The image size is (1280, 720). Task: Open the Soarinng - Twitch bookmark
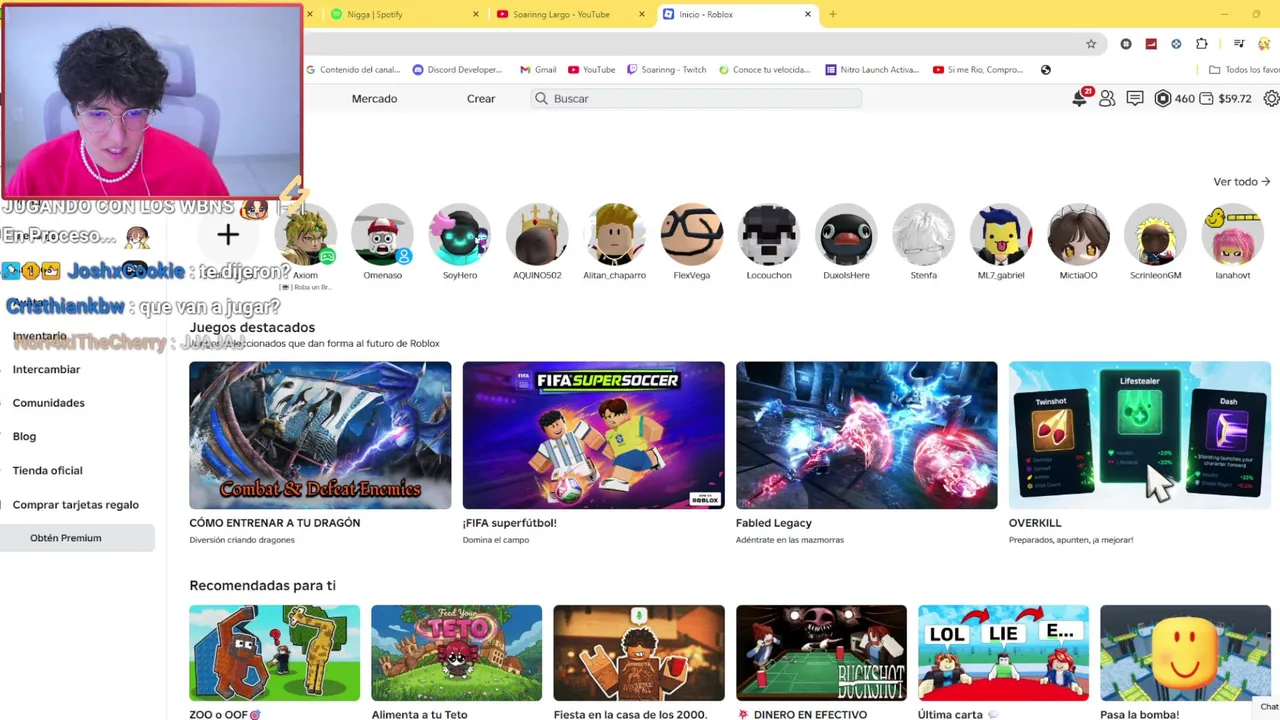point(667,70)
